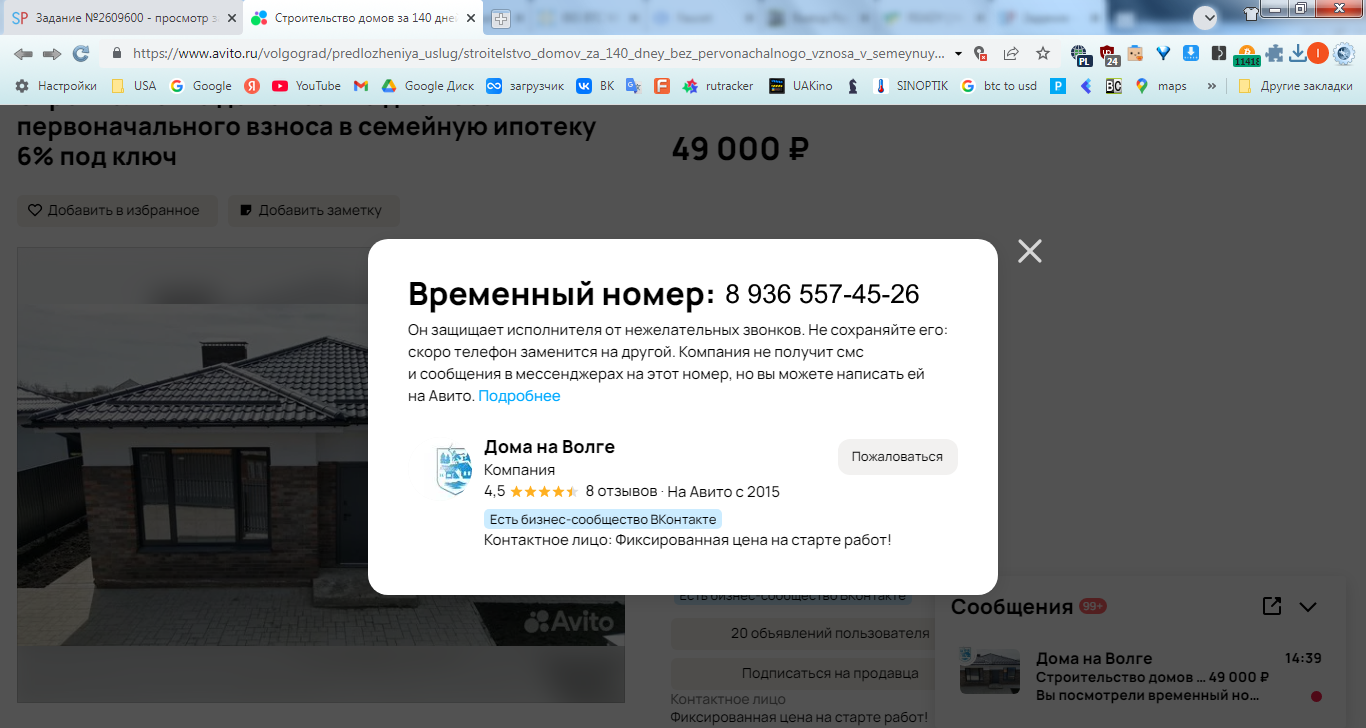The image size is (1366, 728).
Task: Expand the address bar dropdown arrow
Action: click(x=959, y=54)
